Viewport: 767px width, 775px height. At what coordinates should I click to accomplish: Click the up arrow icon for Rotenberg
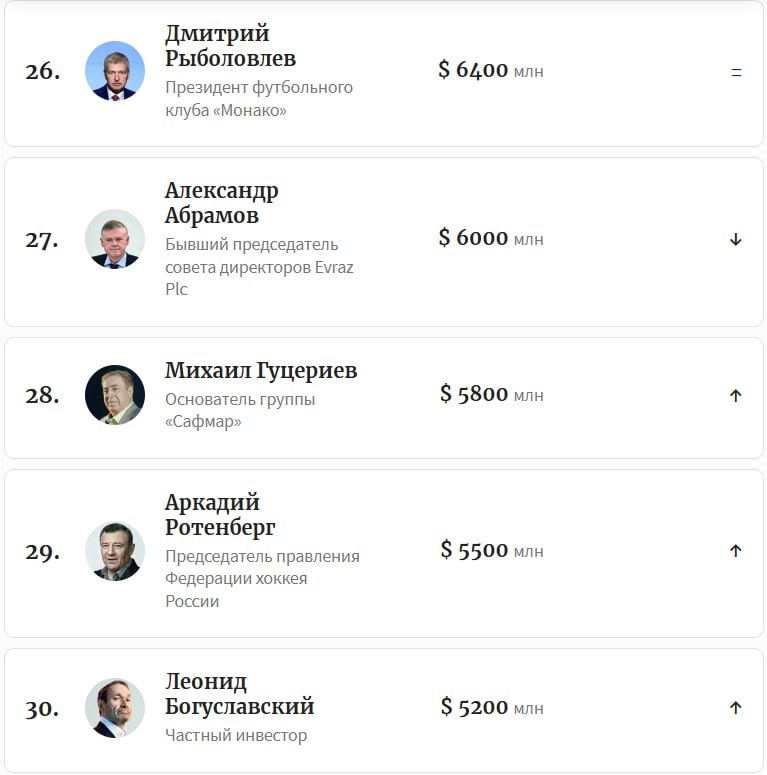pos(736,551)
